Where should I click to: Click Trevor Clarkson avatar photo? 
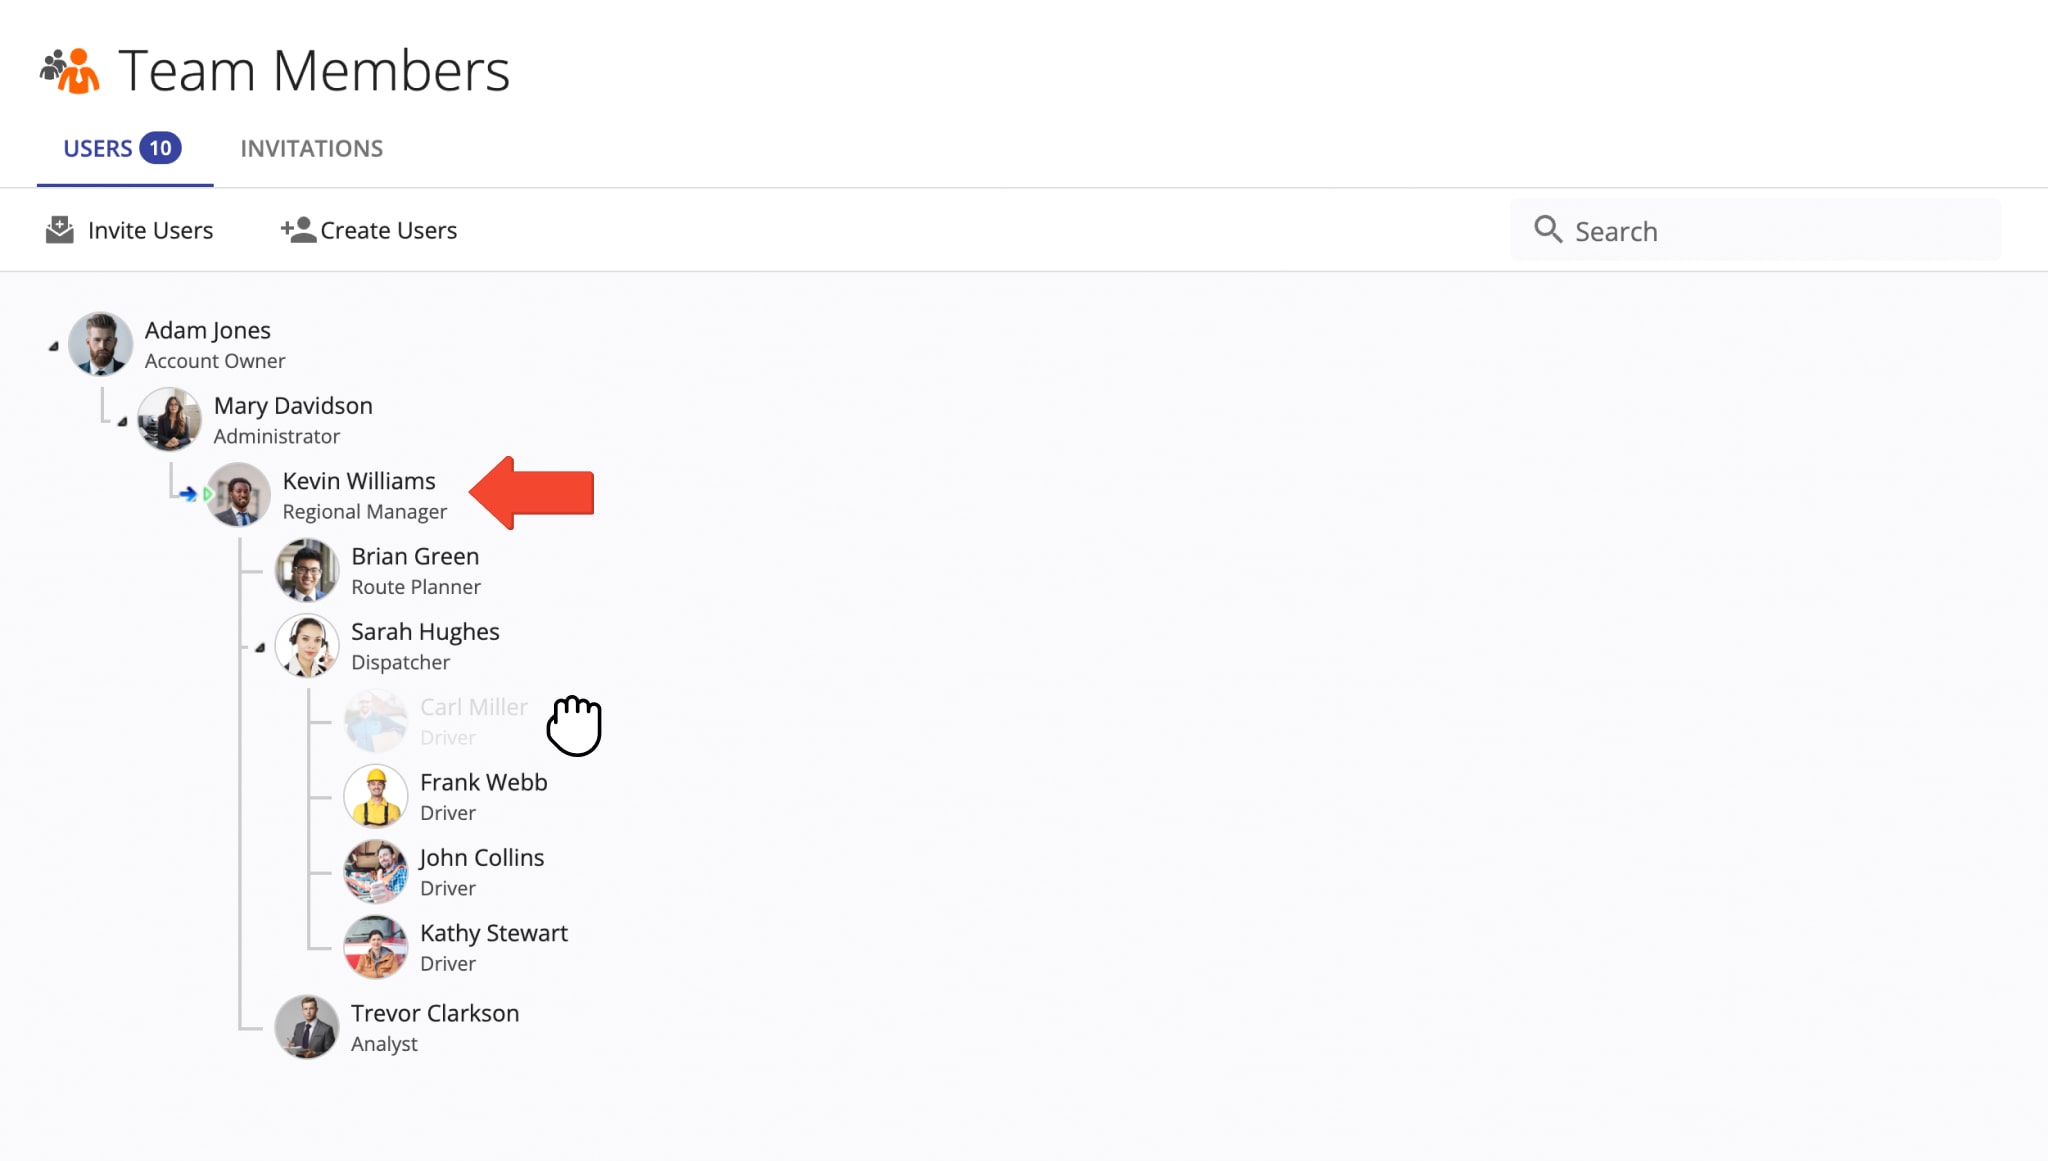[307, 1027]
